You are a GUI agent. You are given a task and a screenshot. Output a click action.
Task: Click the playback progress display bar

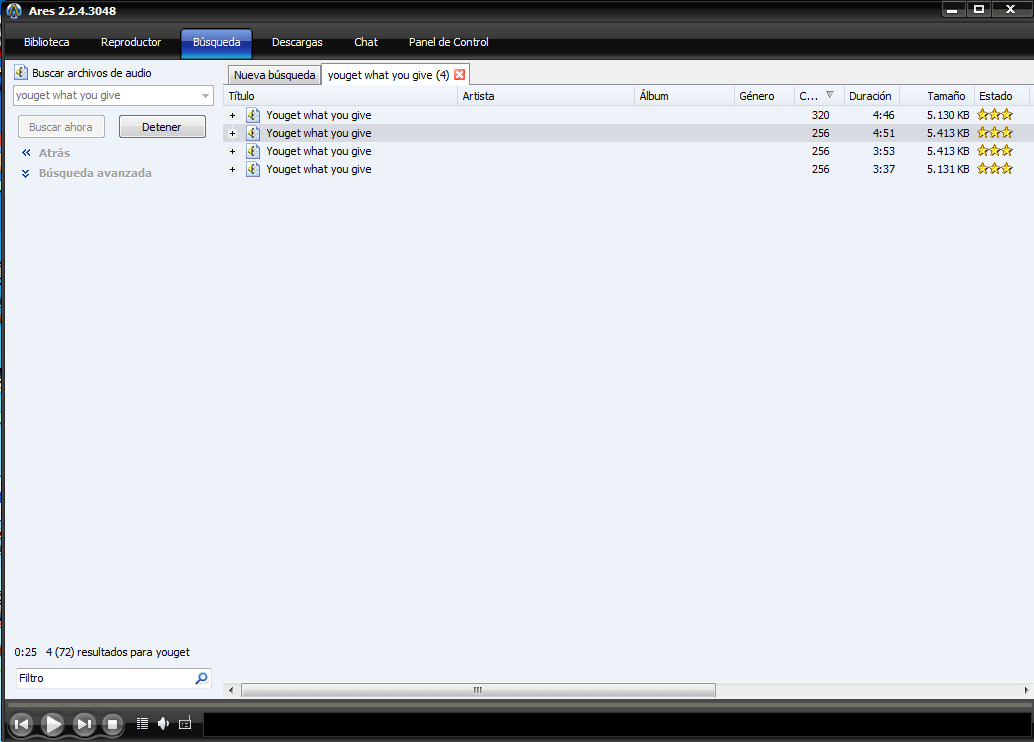pos(617,724)
